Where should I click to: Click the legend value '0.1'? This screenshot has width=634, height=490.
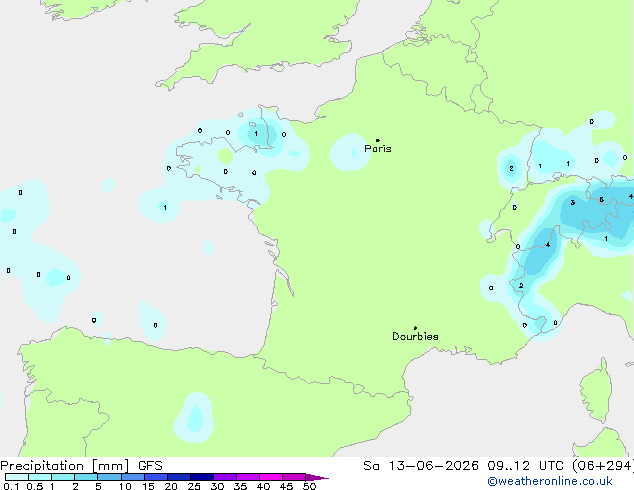[11, 486]
